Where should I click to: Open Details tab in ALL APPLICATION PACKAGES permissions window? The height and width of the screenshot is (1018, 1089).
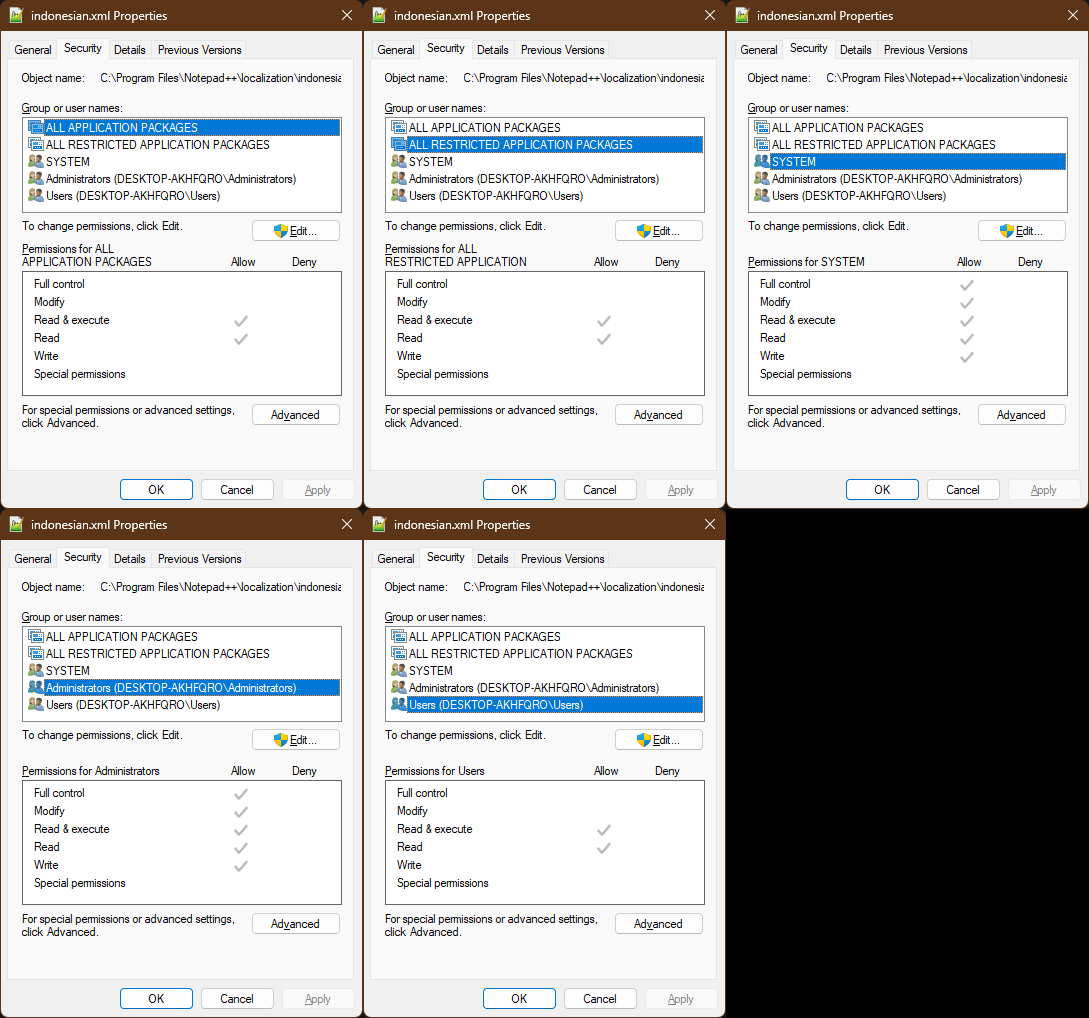130,50
